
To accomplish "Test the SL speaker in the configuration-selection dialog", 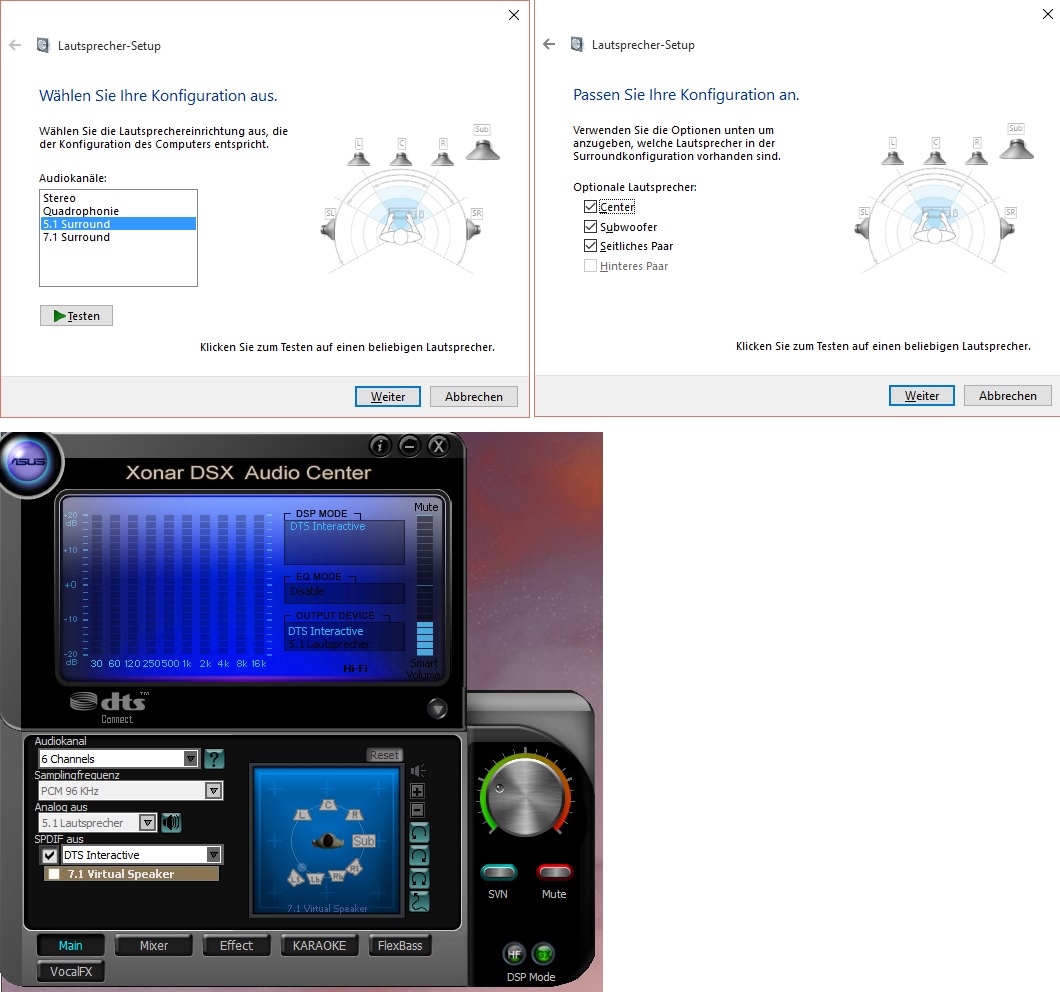I will point(329,225).
